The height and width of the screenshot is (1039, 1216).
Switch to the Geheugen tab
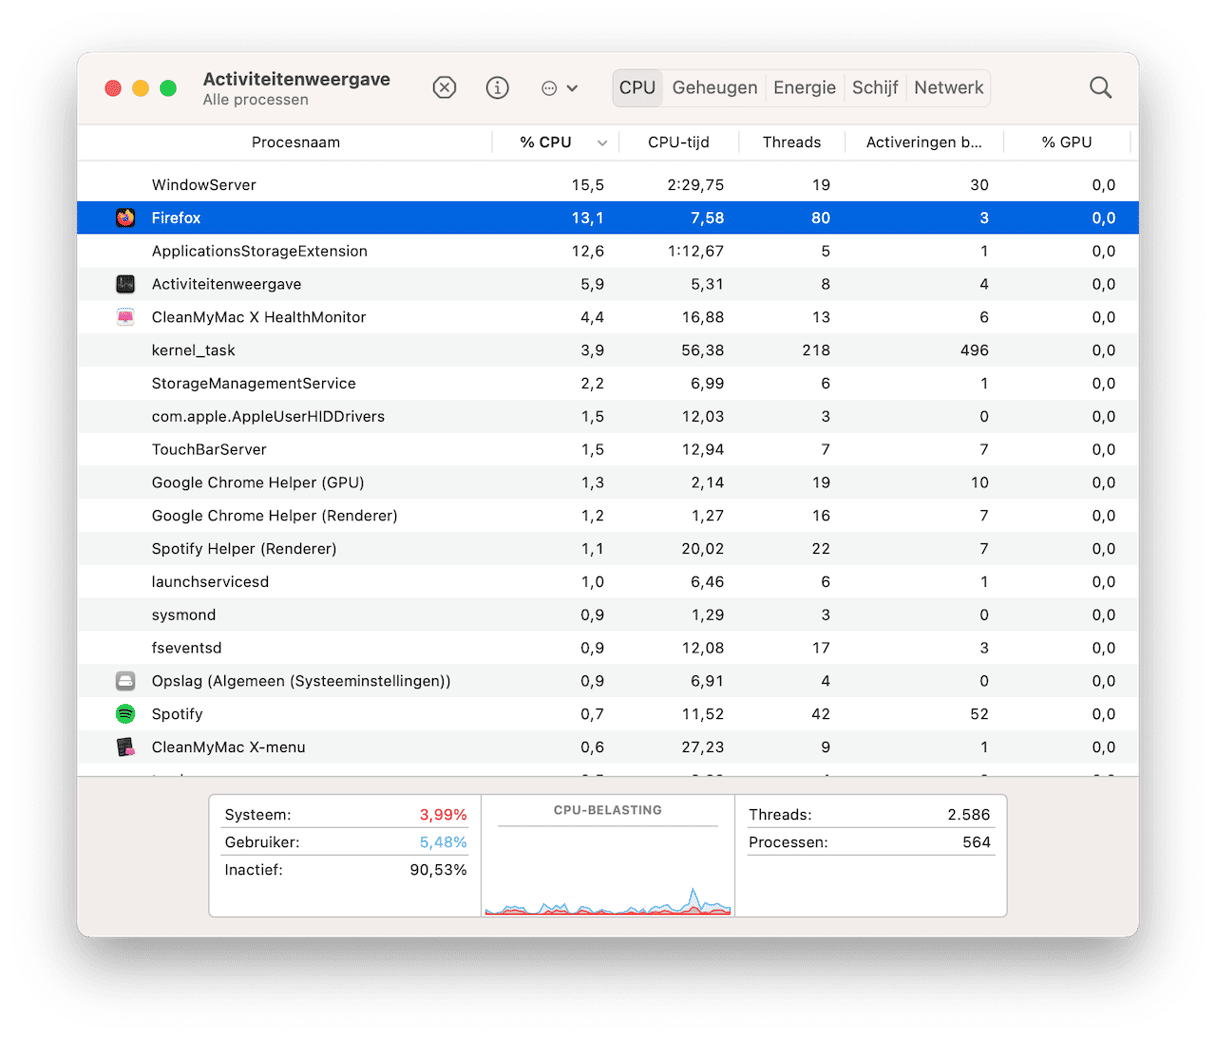pyautogui.click(x=715, y=88)
